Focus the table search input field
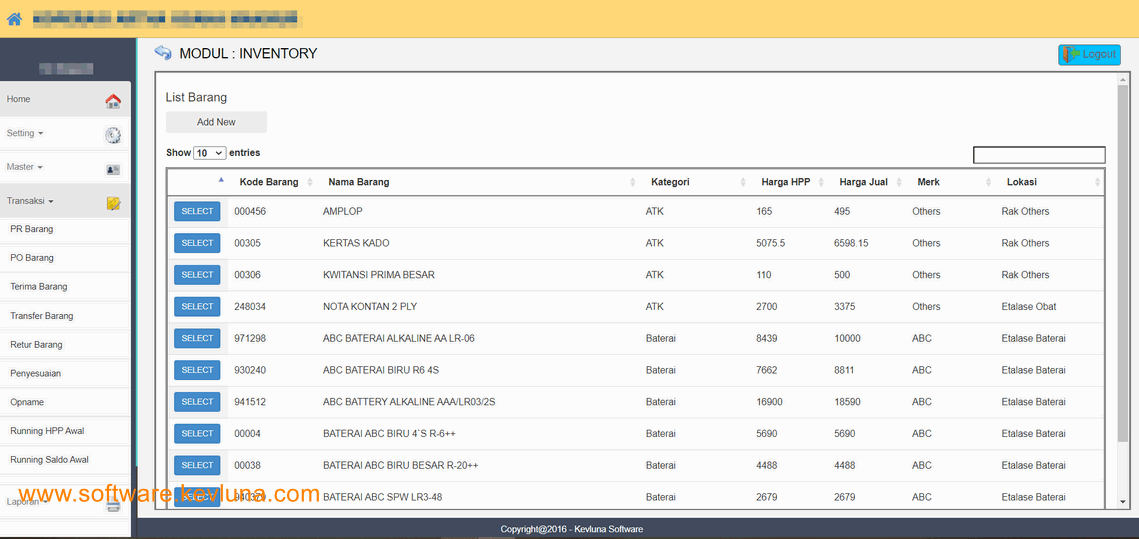The height and width of the screenshot is (539, 1139). (1039, 155)
